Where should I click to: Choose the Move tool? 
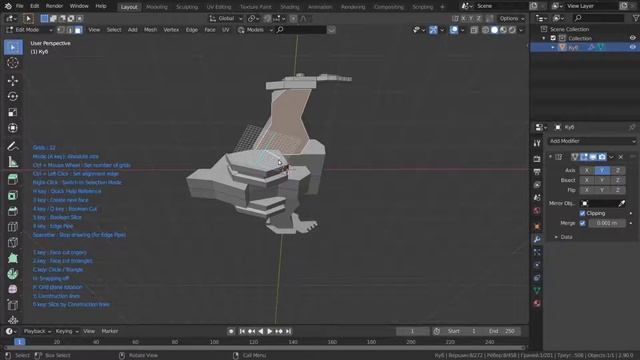(13, 80)
